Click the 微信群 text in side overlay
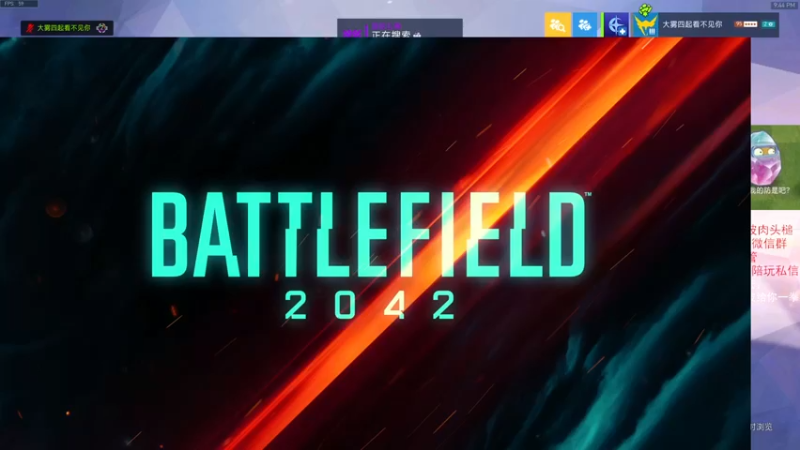This screenshot has width=800, height=450. click(769, 244)
